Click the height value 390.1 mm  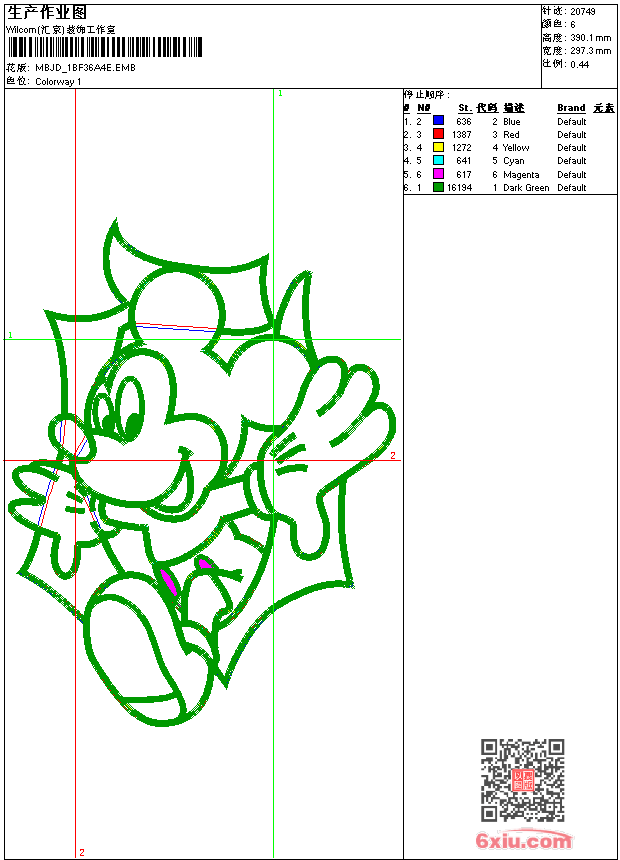[x=590, y=38]
